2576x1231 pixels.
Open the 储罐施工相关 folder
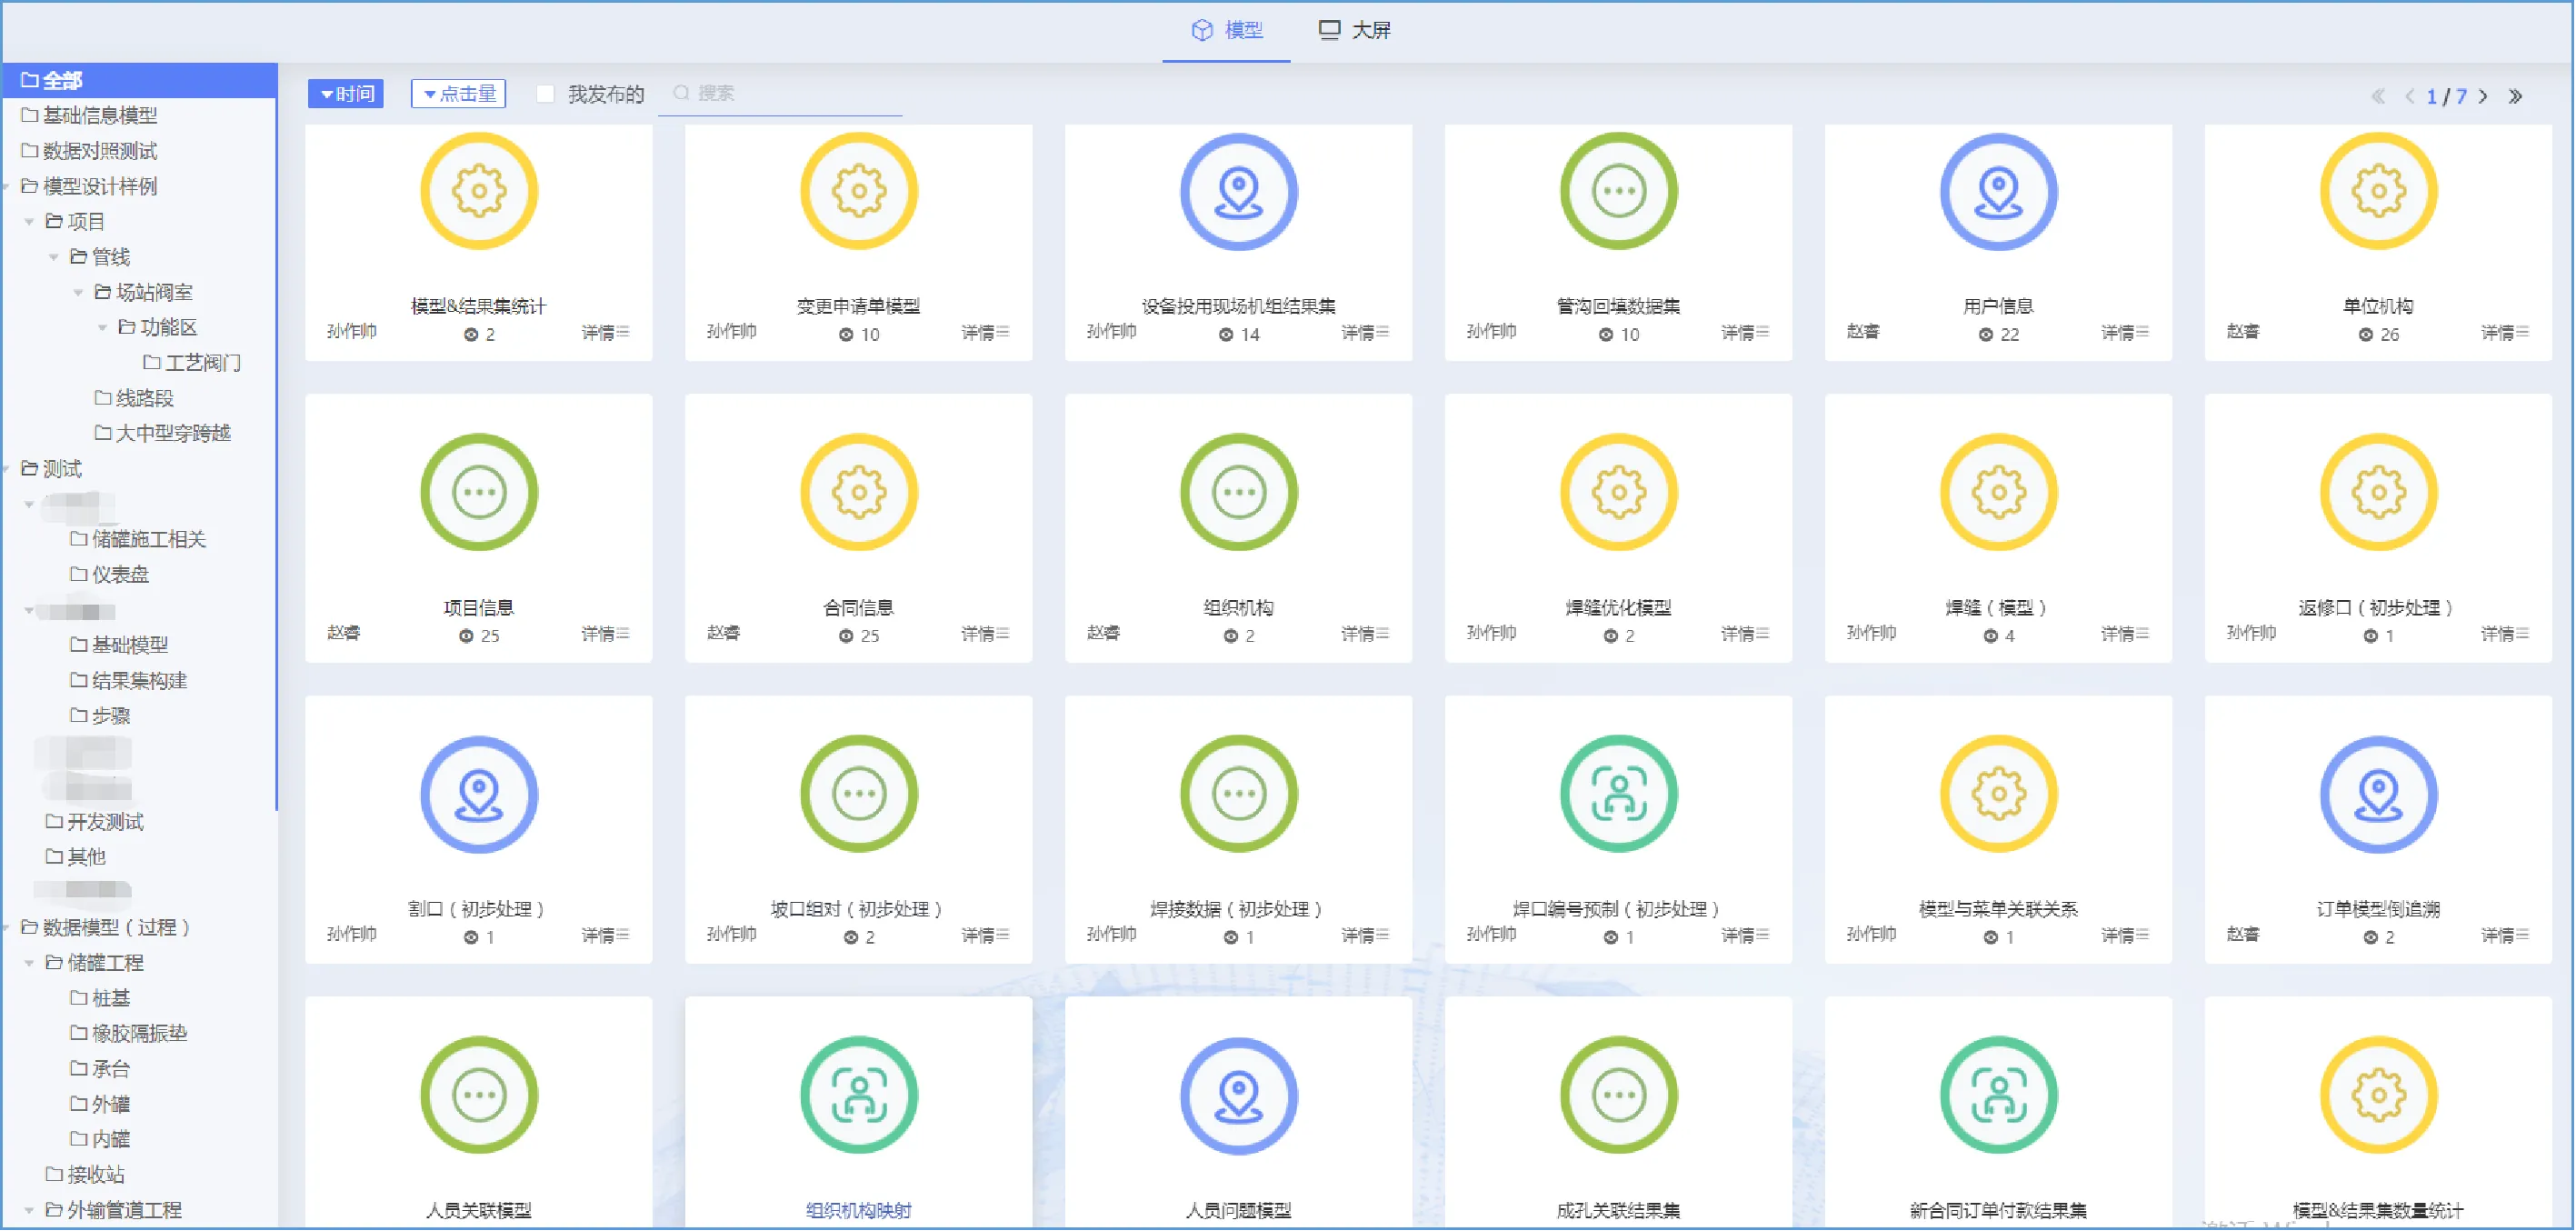(140, 540)
